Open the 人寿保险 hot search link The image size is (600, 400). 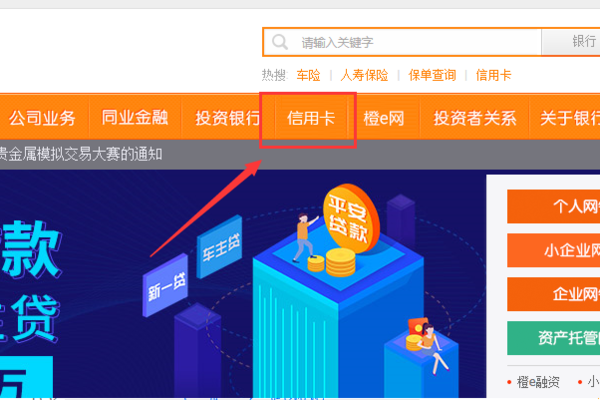tap(364, 75)
